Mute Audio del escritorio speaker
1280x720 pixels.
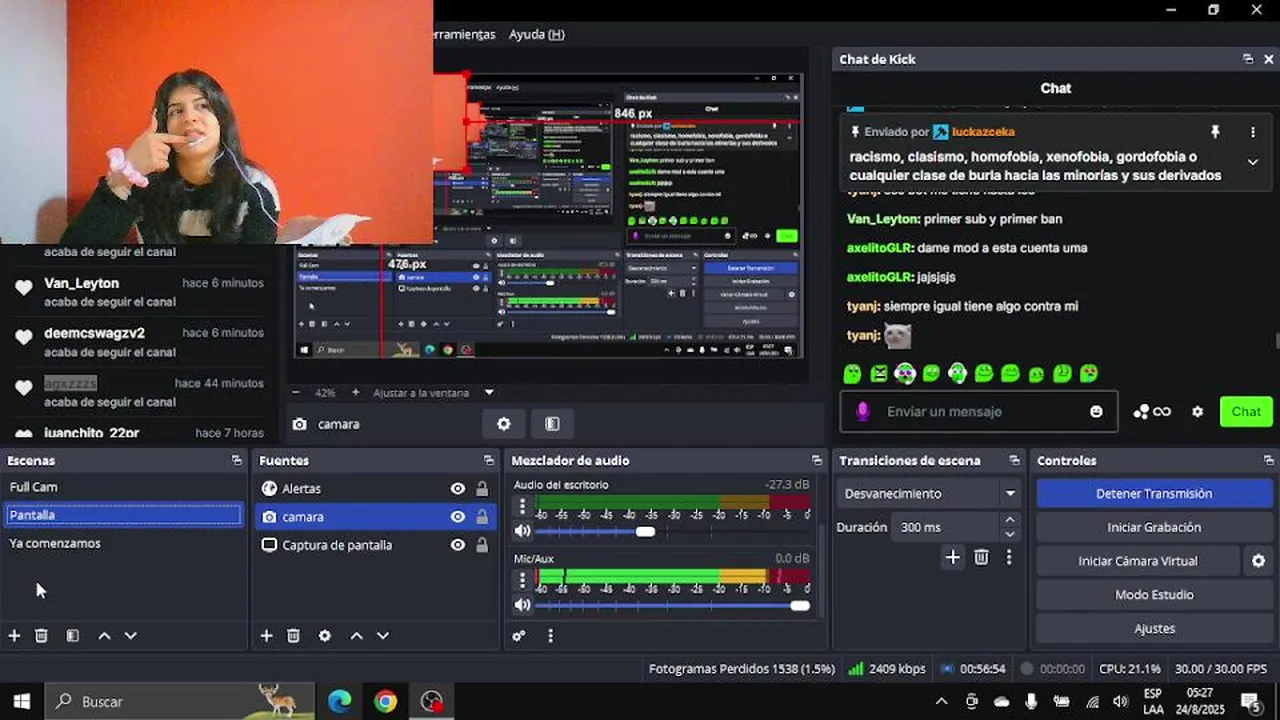click(x=522, y=532)
